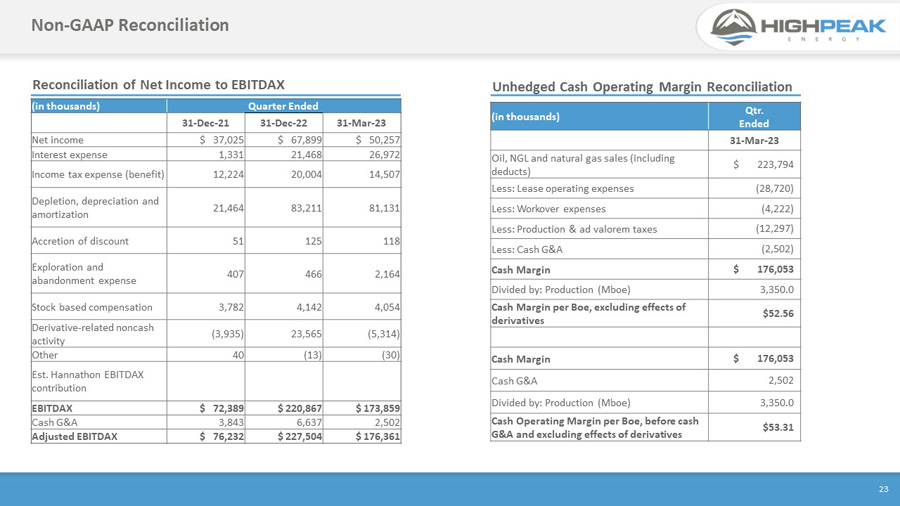The height and width of the screenshot is (506, 900).
Task: Click Net income value '$ 50,257'
Action: click(x=378, y=140)
